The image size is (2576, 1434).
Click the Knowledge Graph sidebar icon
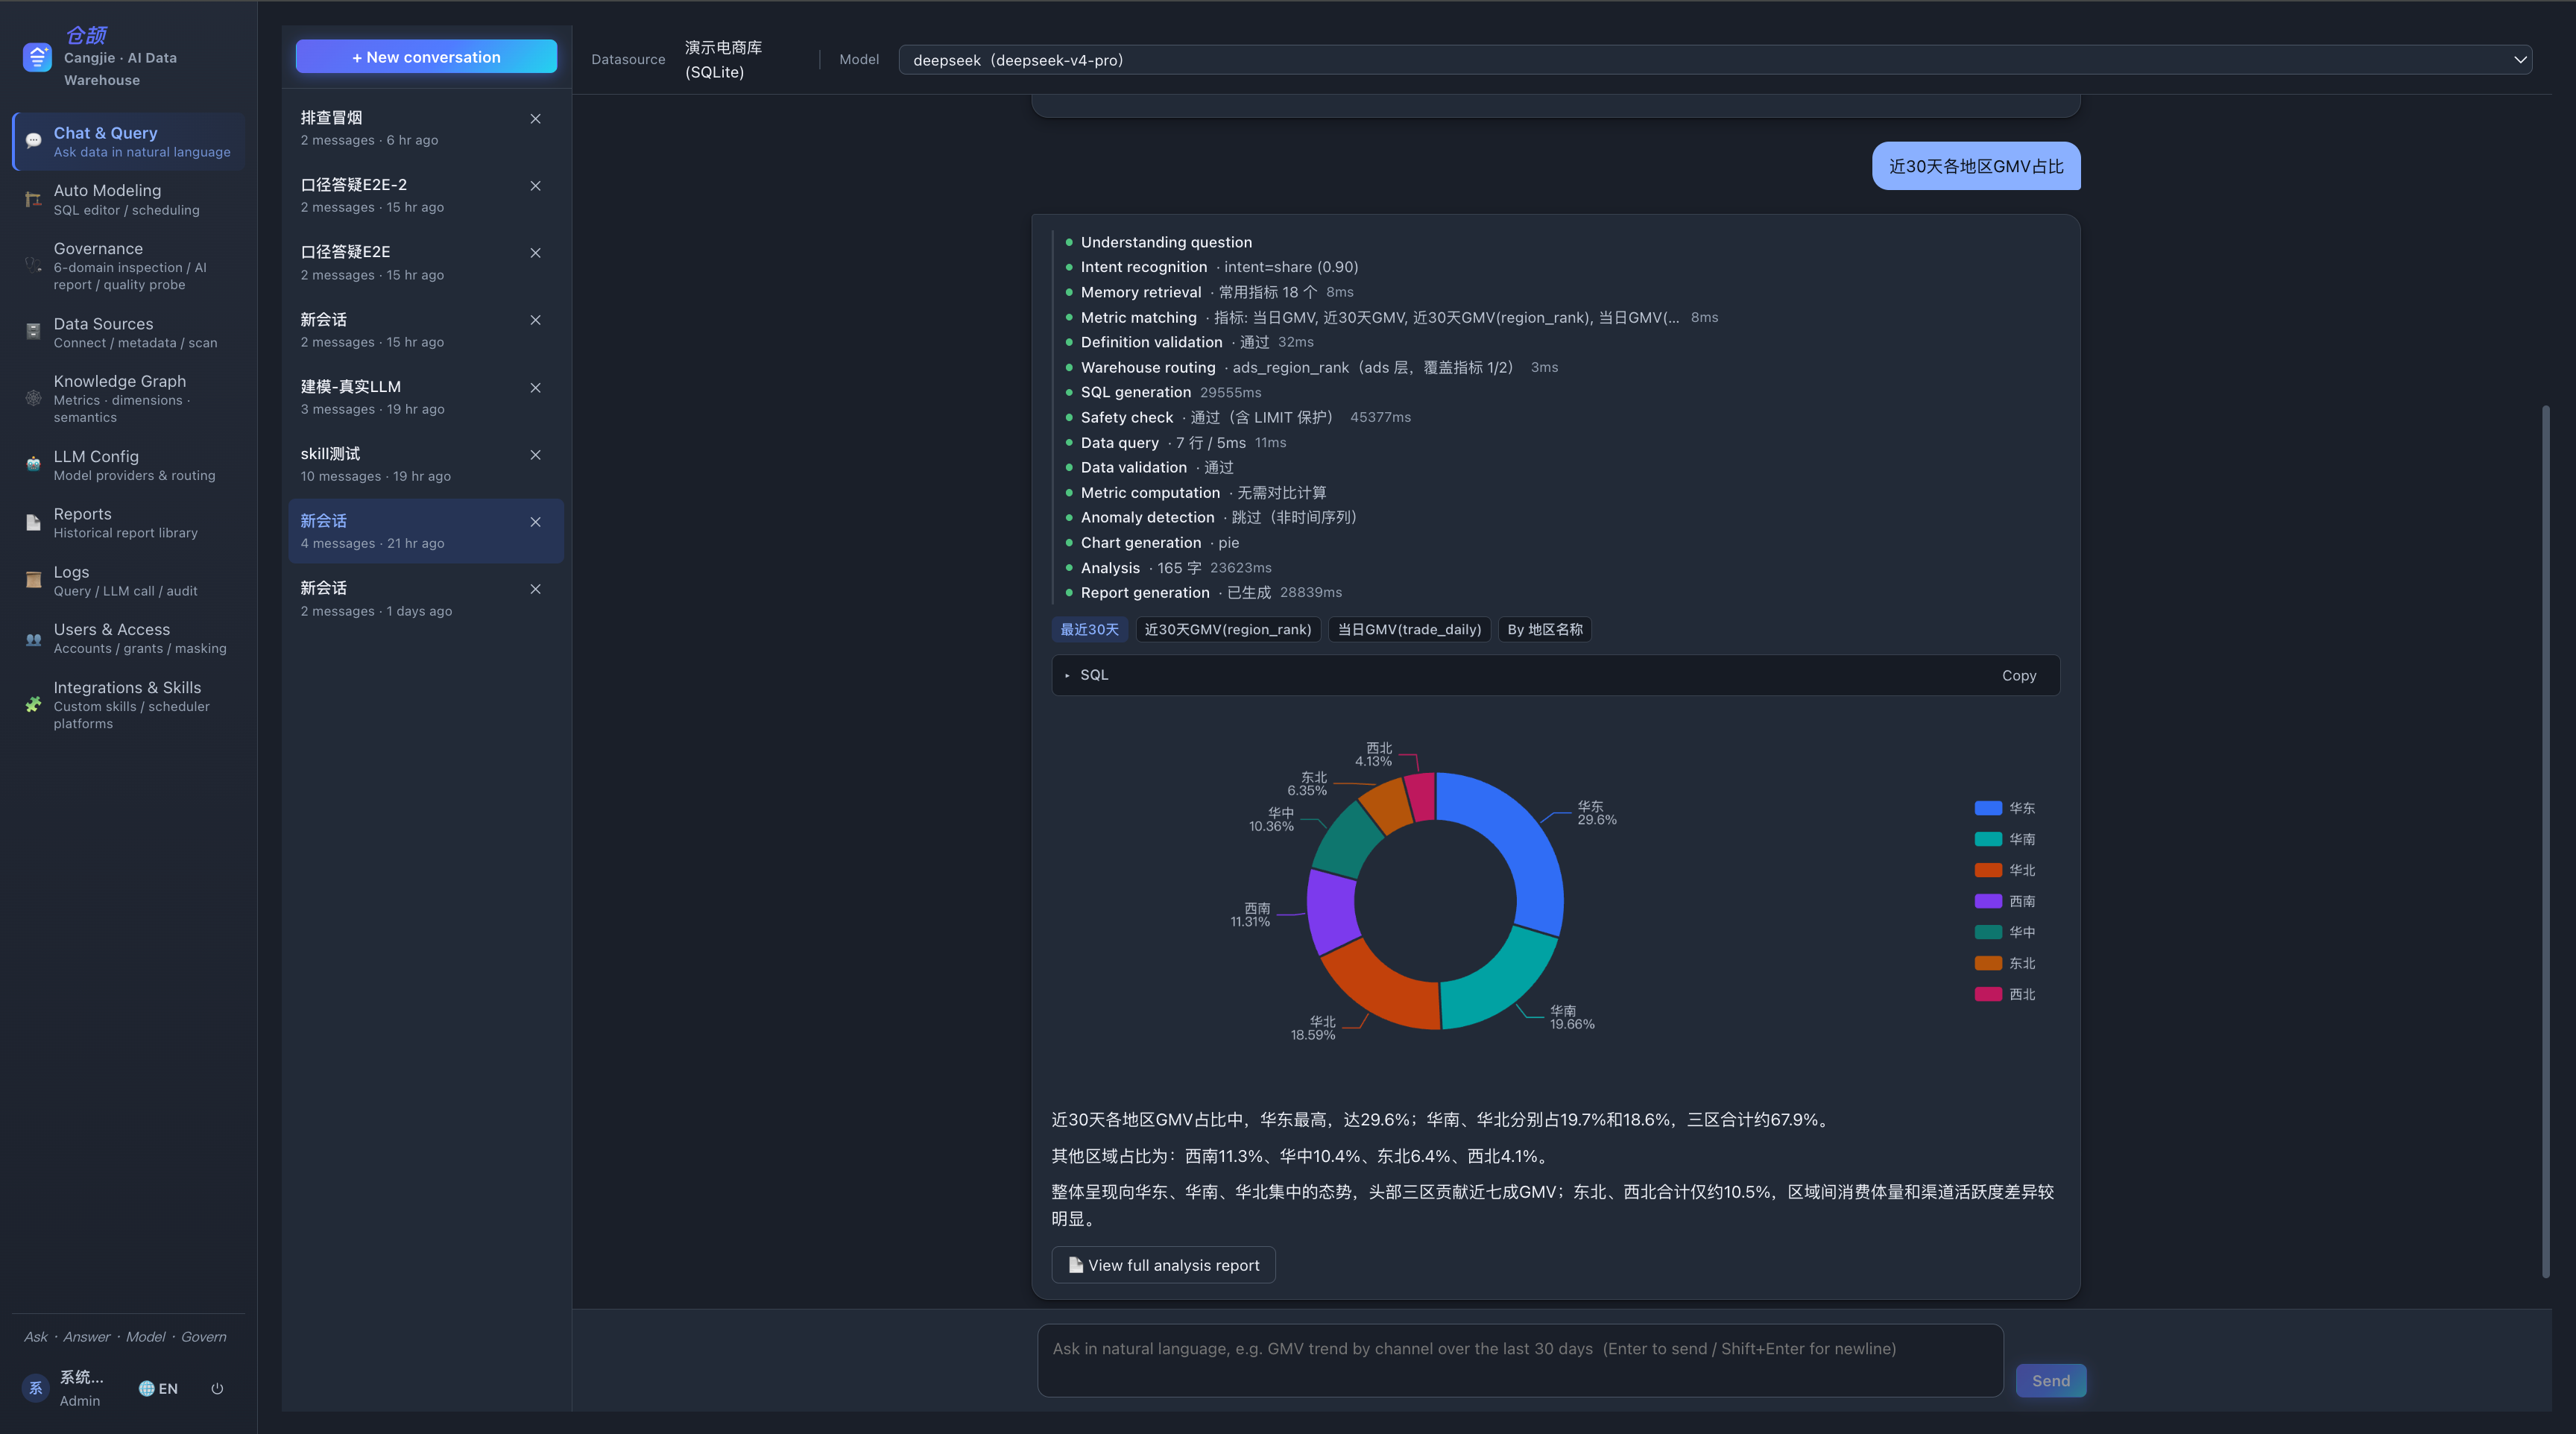[x=33, y=398]
